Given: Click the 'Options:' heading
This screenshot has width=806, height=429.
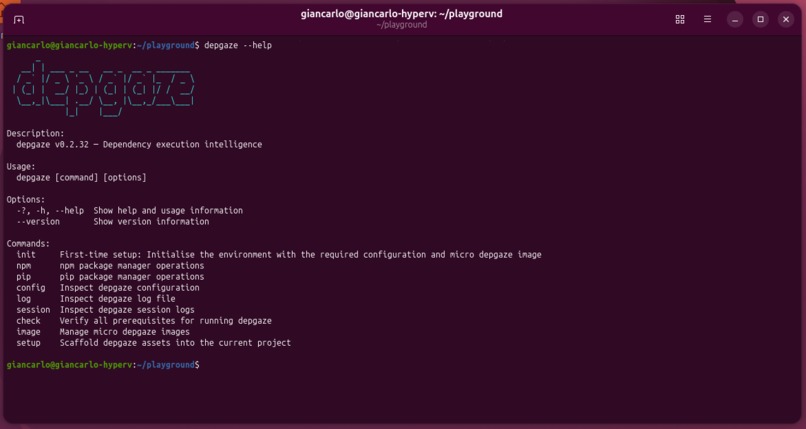Looking at the screenshot, I should tap(26, 199).
